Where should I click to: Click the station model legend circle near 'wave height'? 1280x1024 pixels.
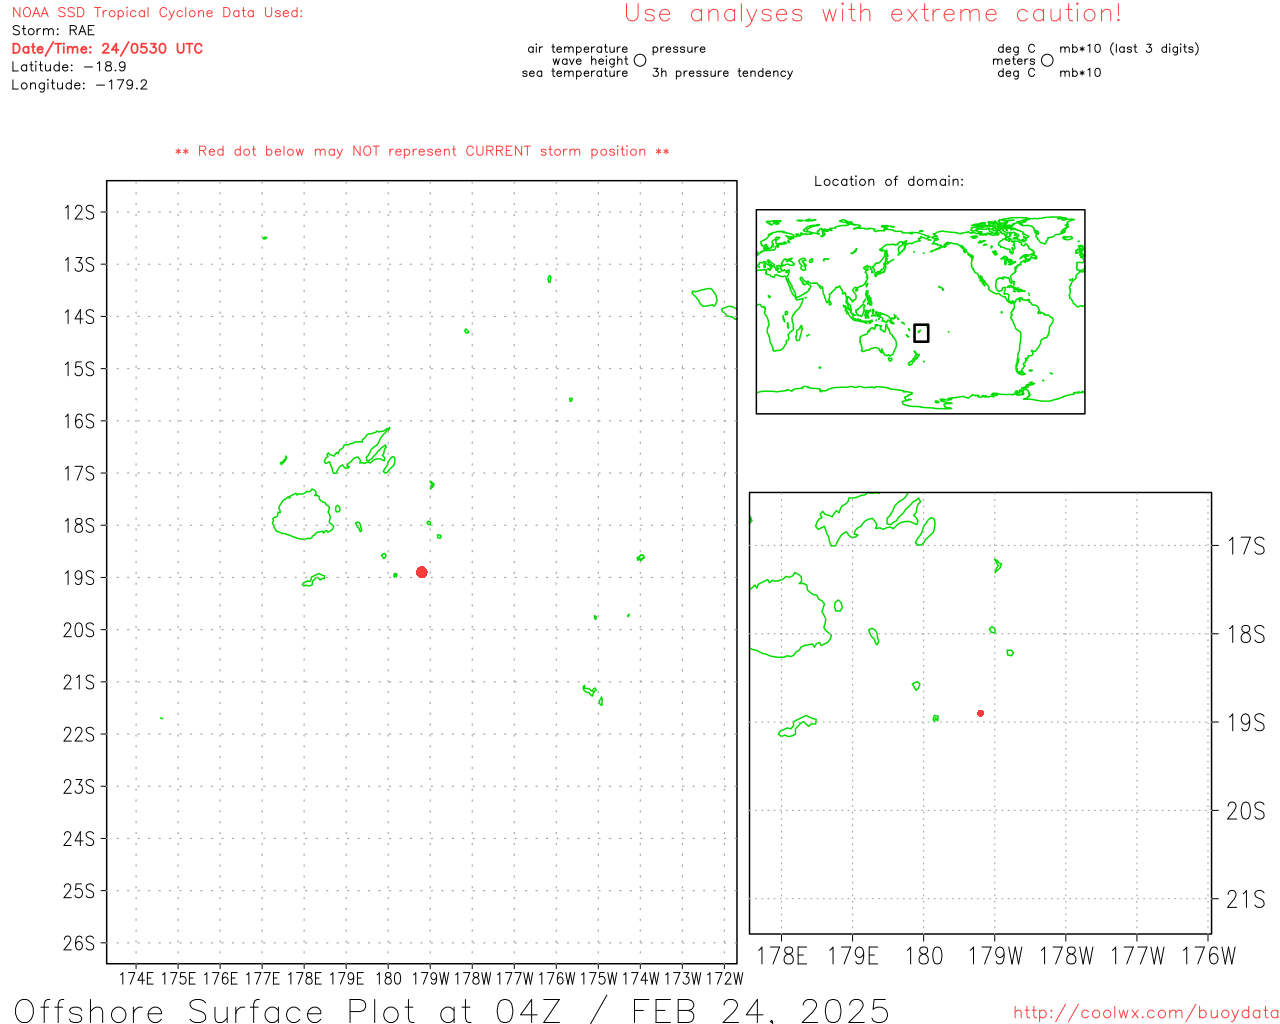point(640,60)
